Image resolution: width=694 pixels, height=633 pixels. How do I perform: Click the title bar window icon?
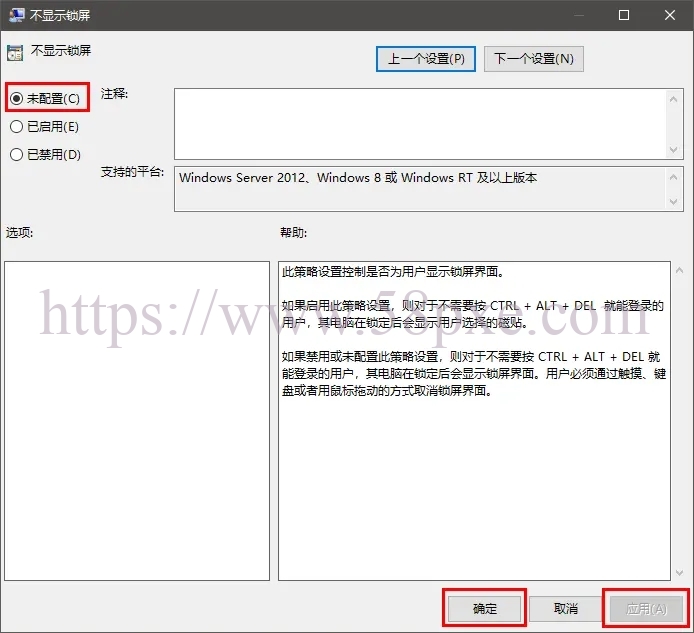pos(16,15)
